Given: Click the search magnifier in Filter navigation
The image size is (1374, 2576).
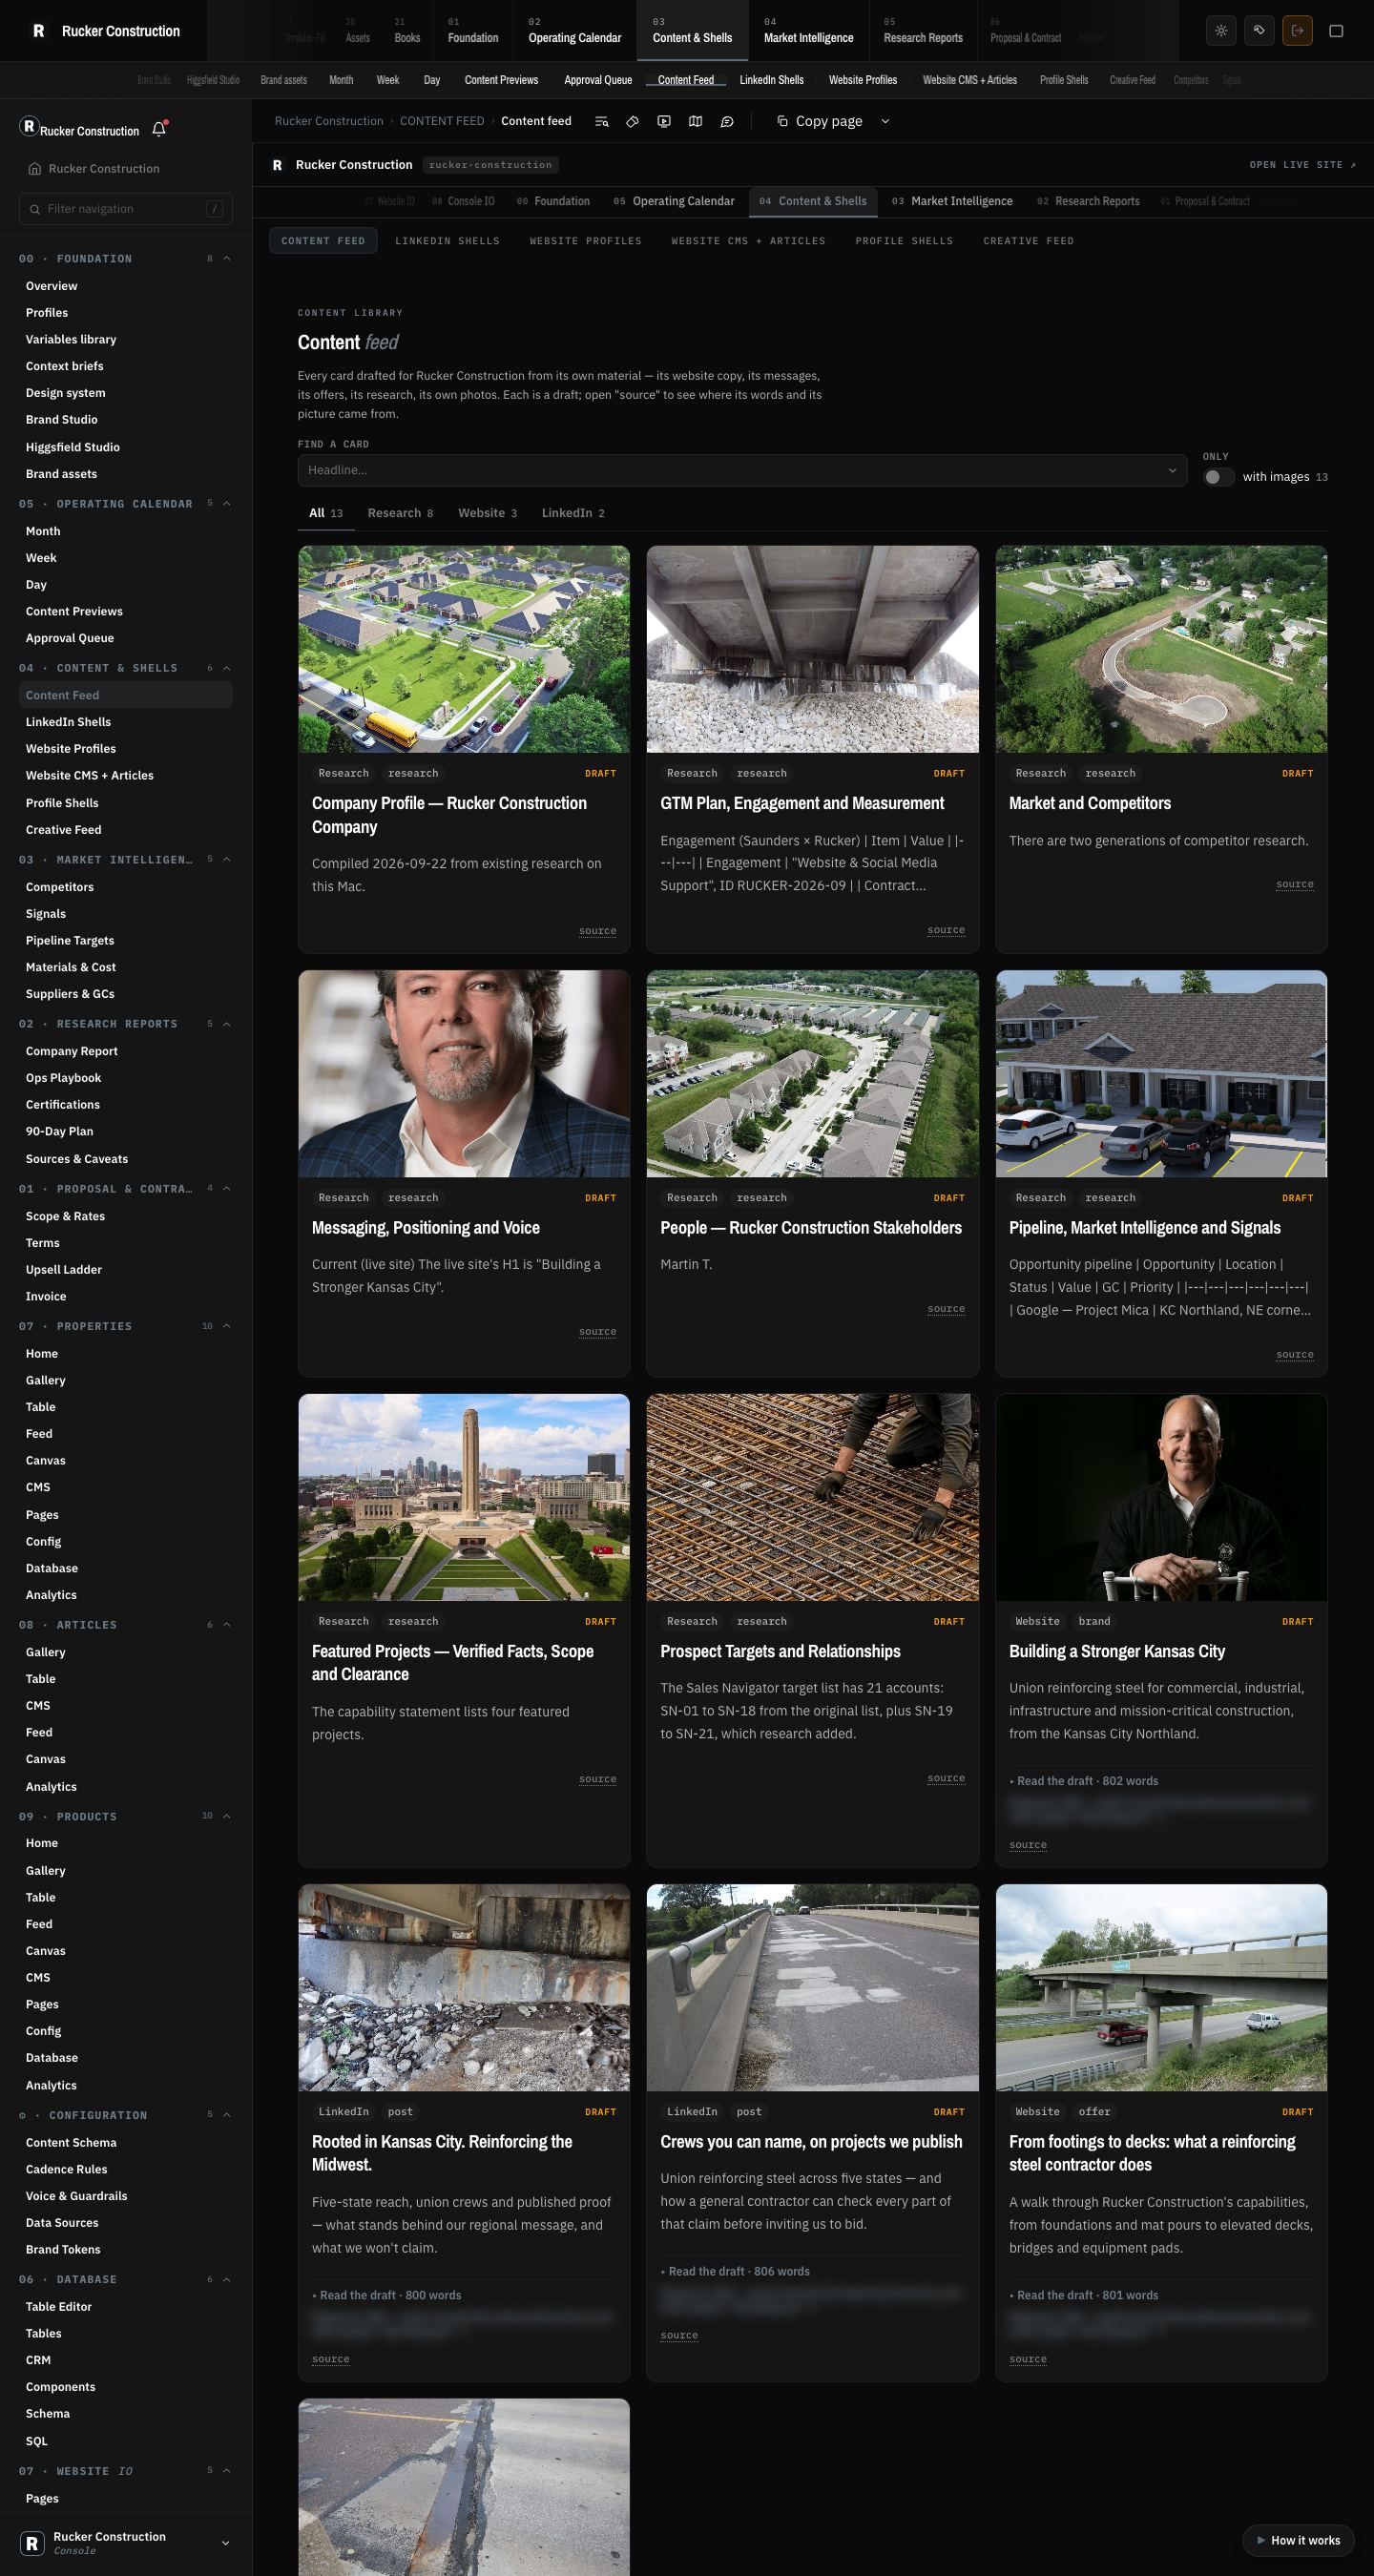Looking at the screenshot, I should 36,209.
